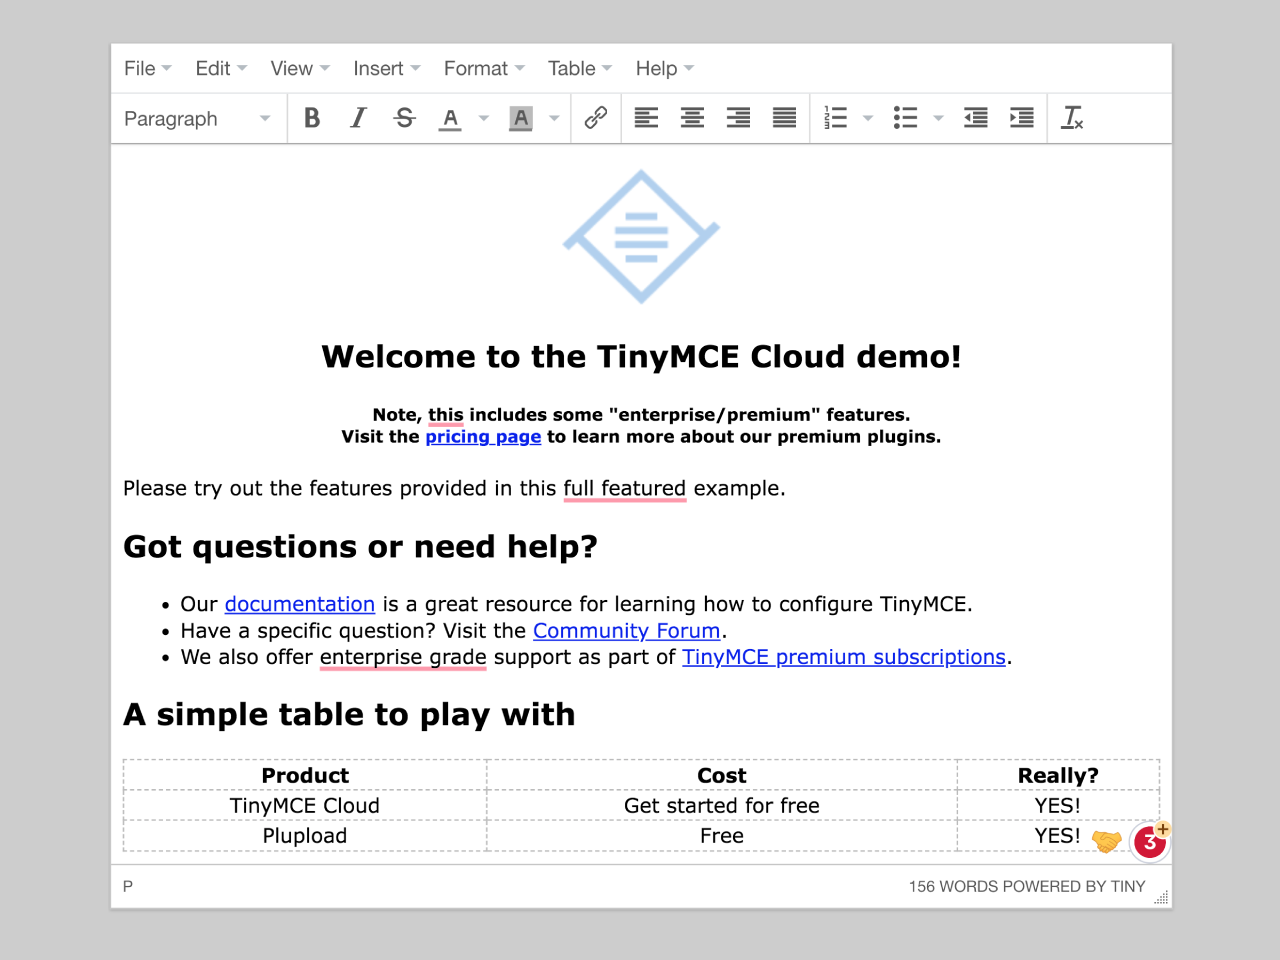Align text left

647,118
